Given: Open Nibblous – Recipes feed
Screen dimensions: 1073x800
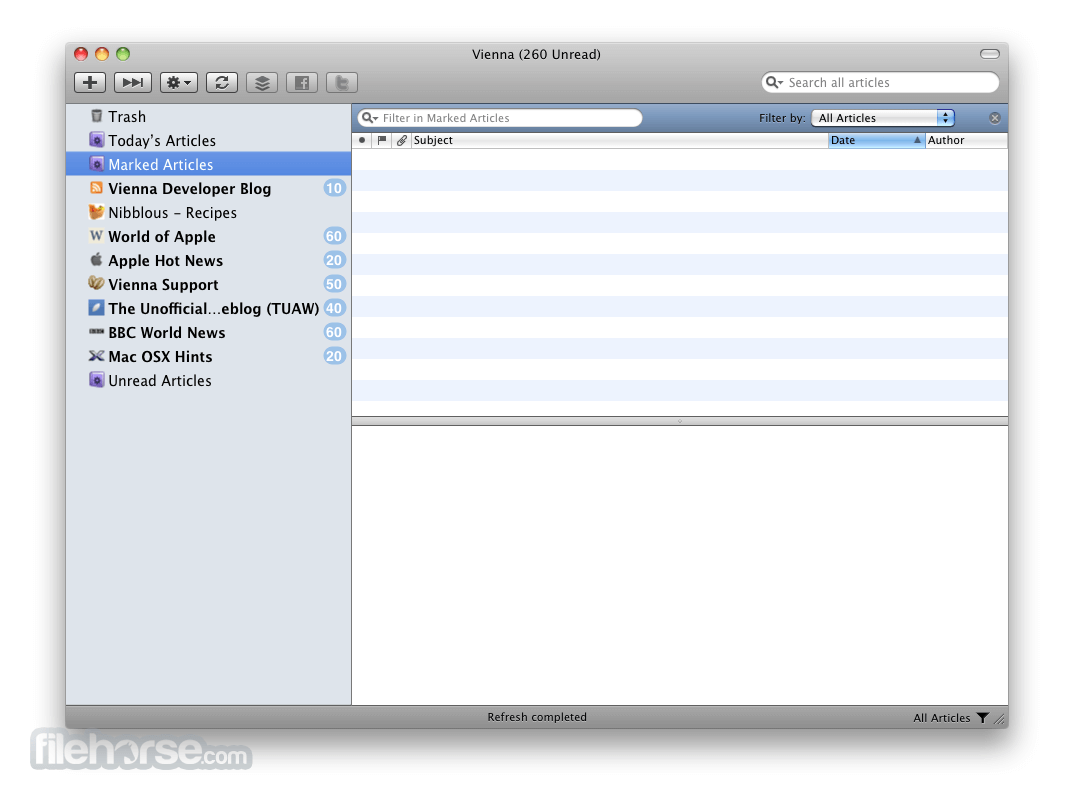Looking at the screenshot, I should click(x=209, y=212).
